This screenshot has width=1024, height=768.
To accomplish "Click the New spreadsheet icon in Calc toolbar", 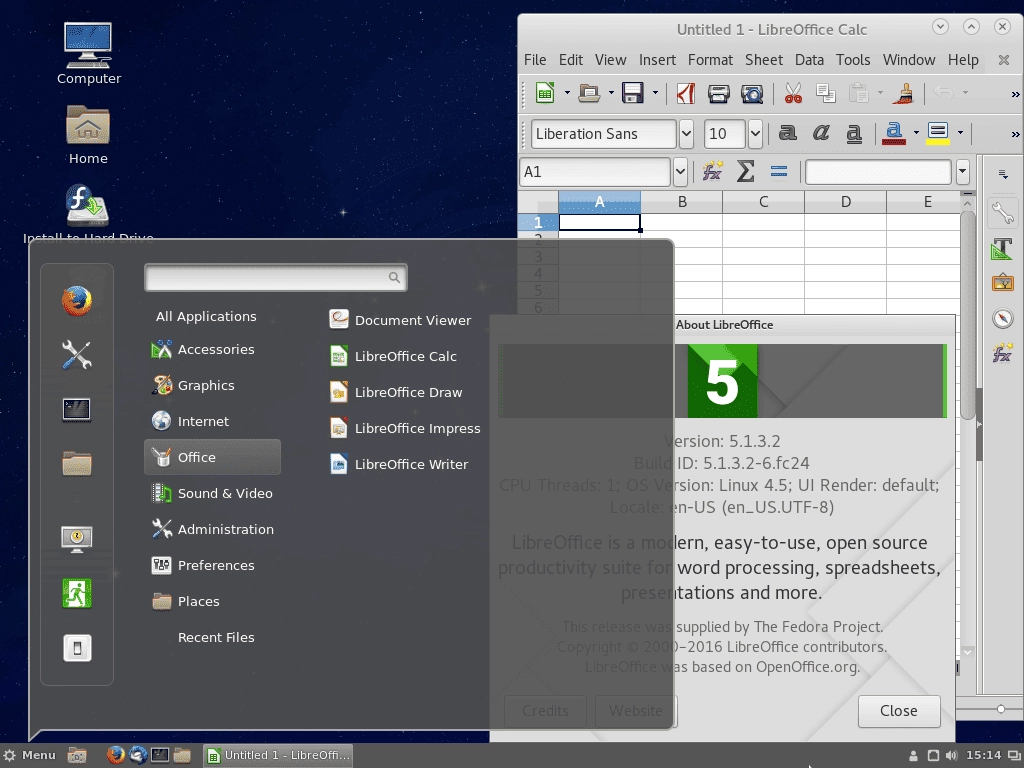I will click(x=545, y=93).
